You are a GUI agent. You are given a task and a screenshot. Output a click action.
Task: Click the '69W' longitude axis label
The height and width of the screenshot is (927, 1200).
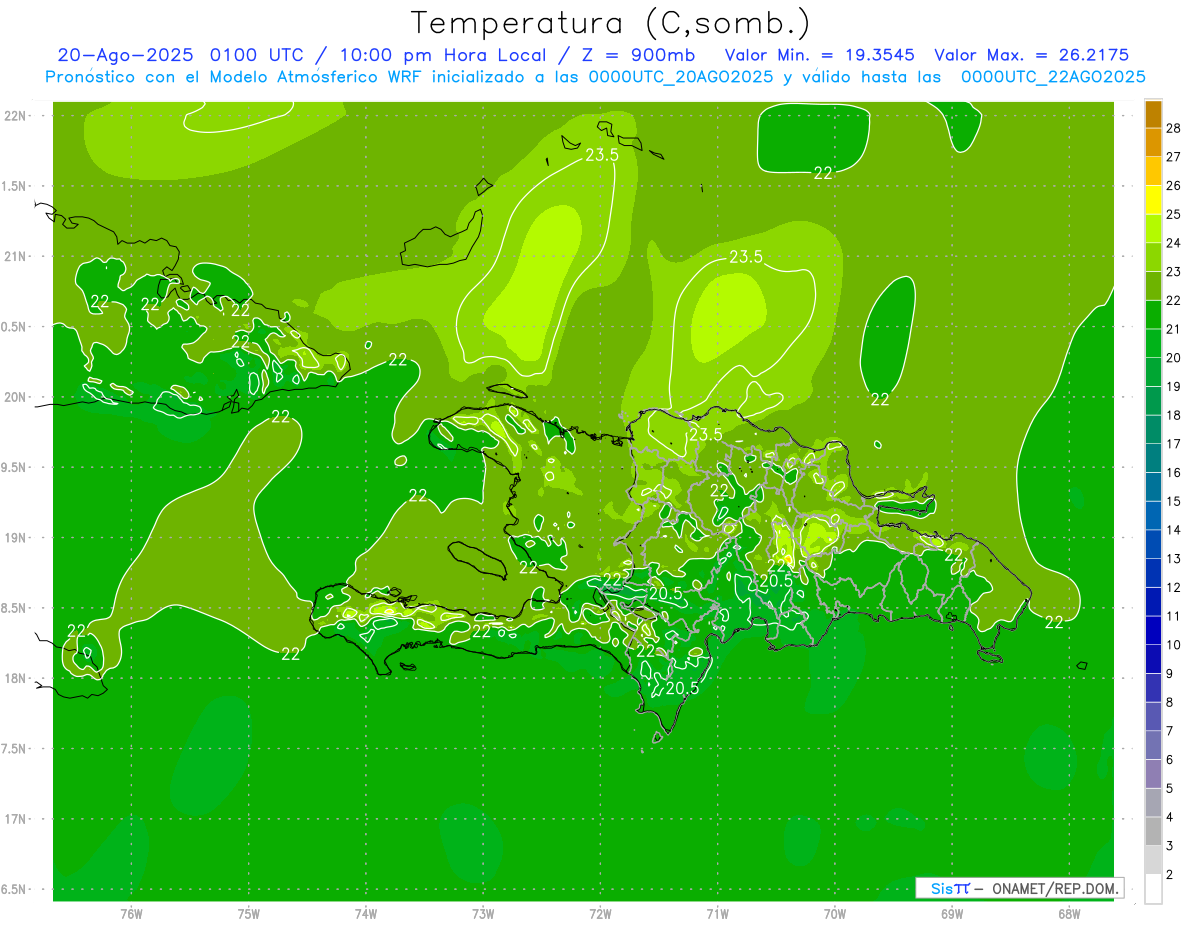coord(952,913)
